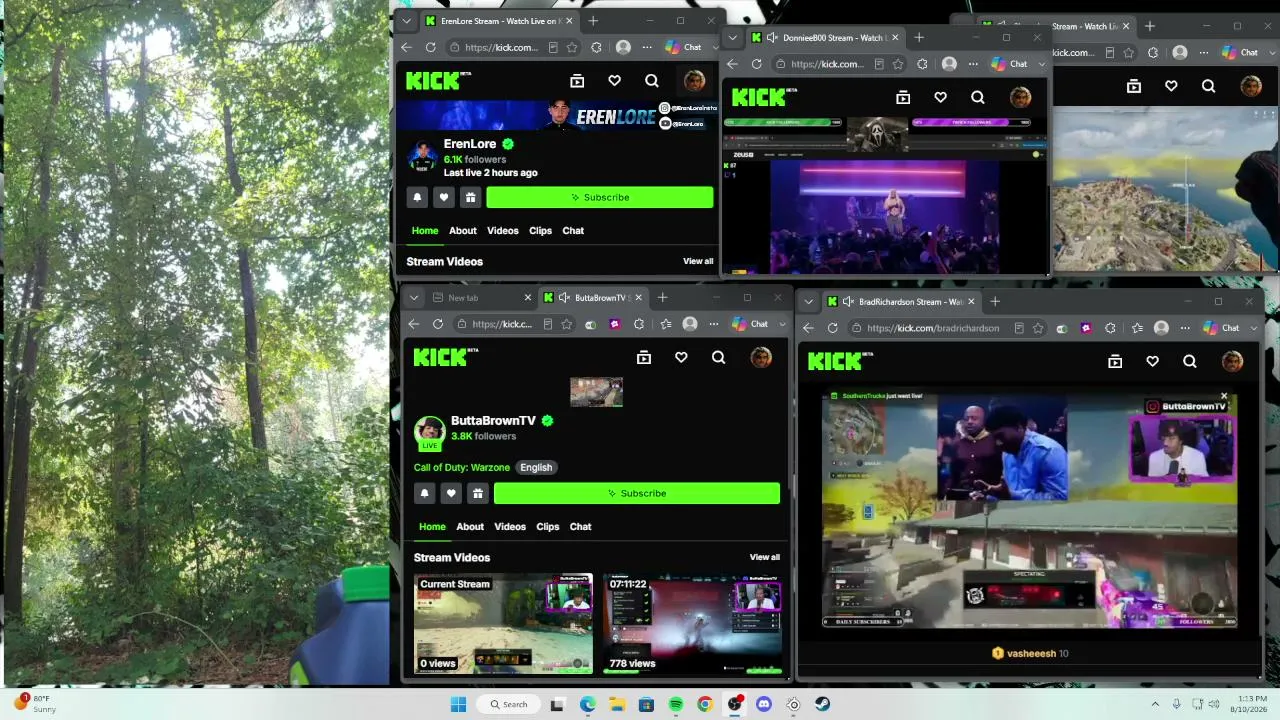The width and height of the screenshot is (1280, 720).
Task: Open Kick browse icon in BradRichardson window
Action: tap(1115, 361)
